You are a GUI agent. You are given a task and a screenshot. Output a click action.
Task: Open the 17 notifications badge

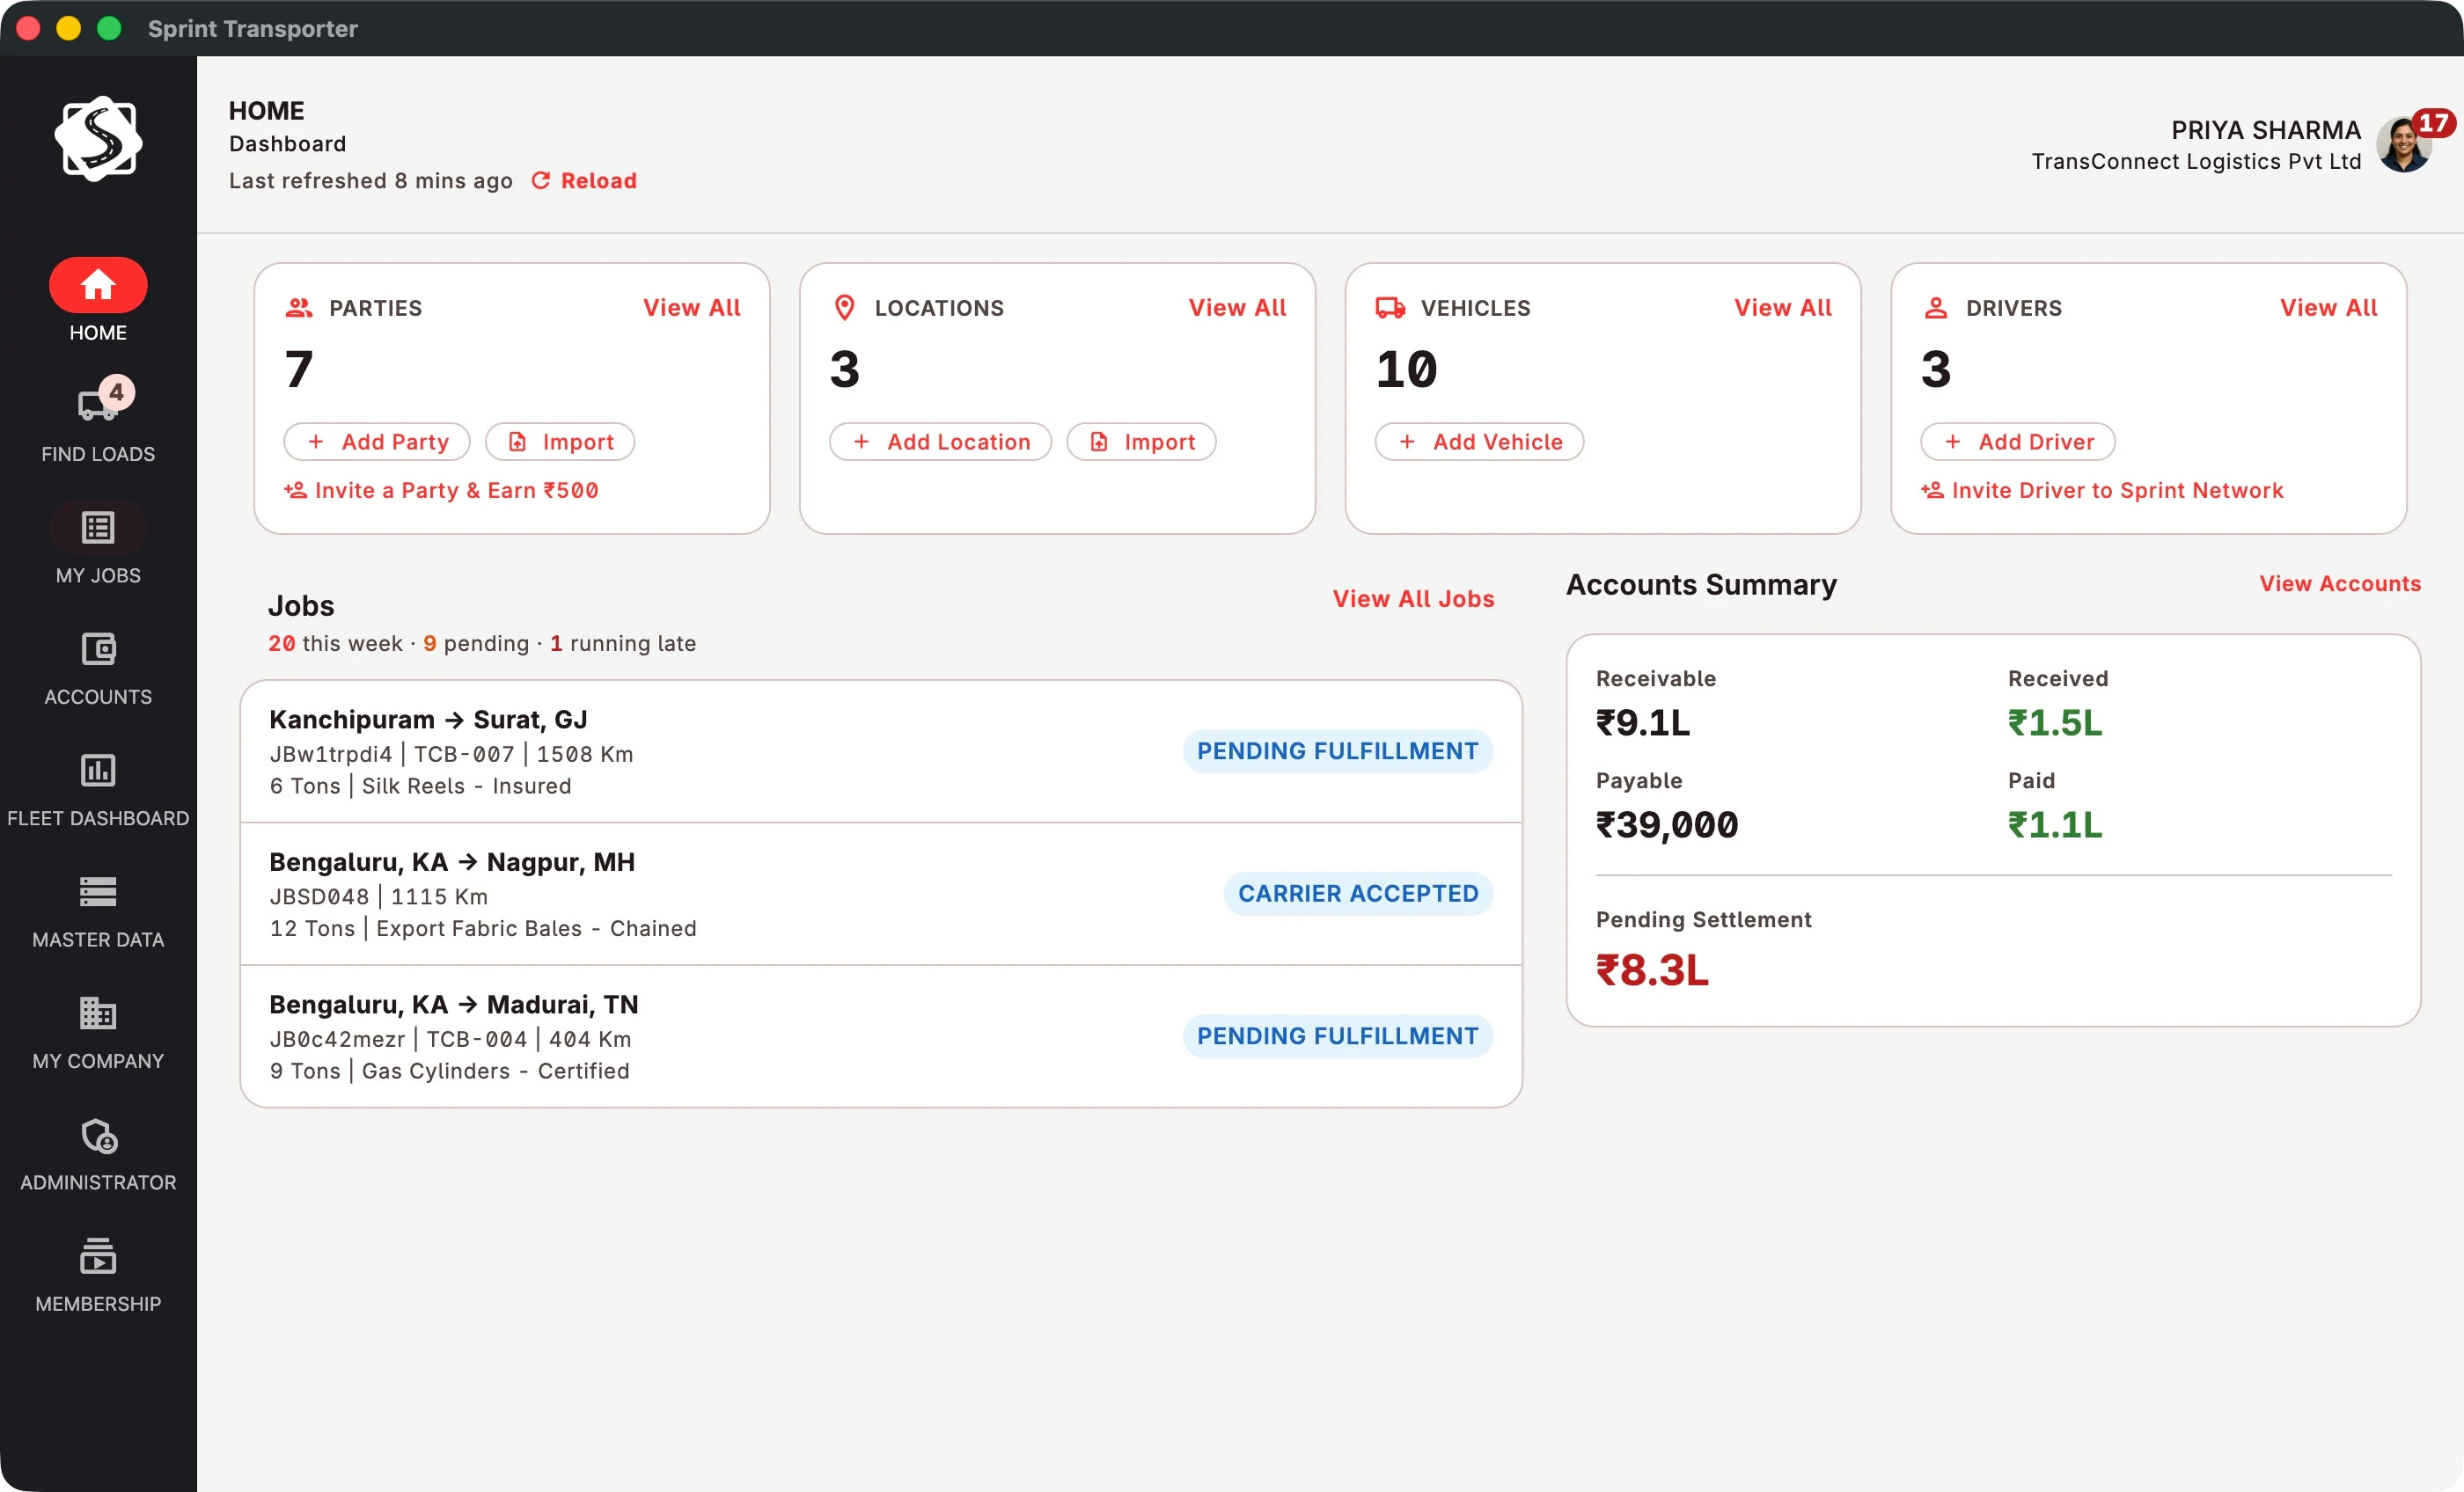pyautogui.click(x=2433, y=123)
